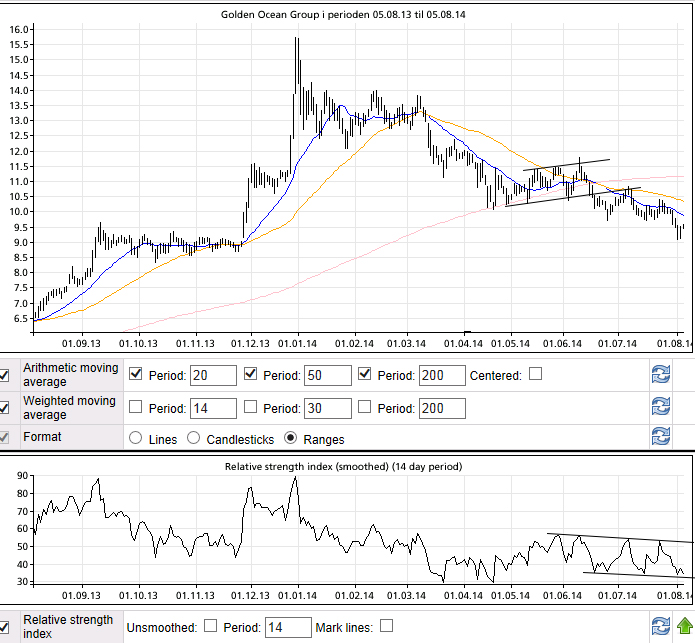Screen dimensions: 695x643
Task: Enable the Centered checkbox
Action: (536, 374)
